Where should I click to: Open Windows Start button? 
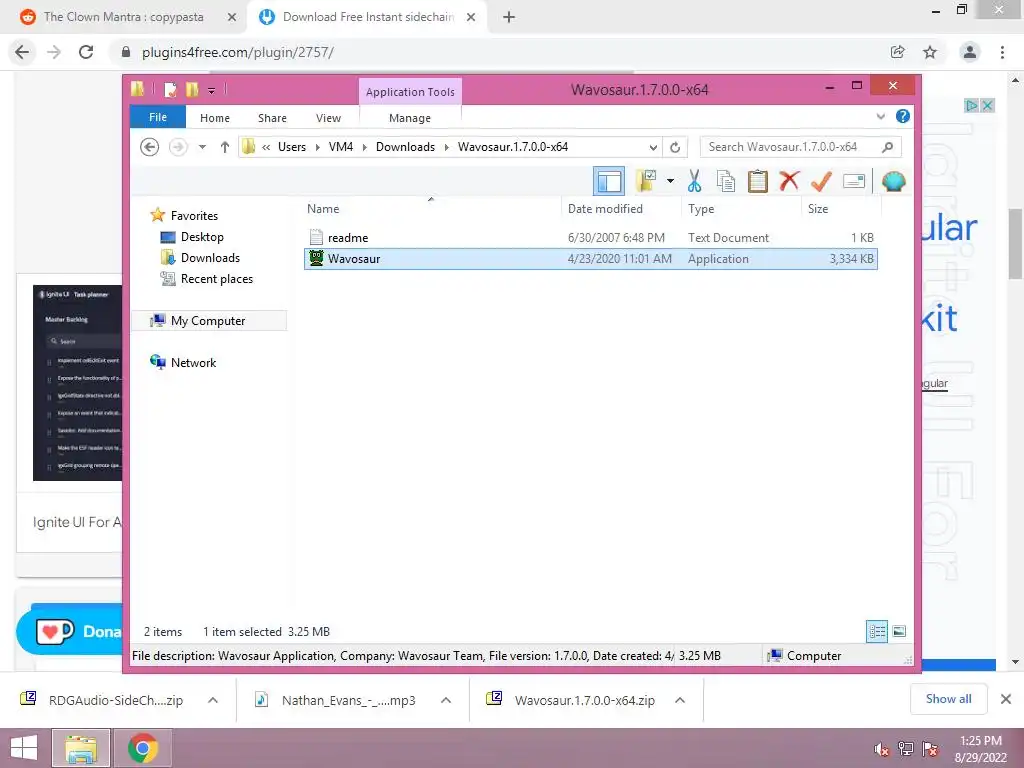(x=24, y=748)
